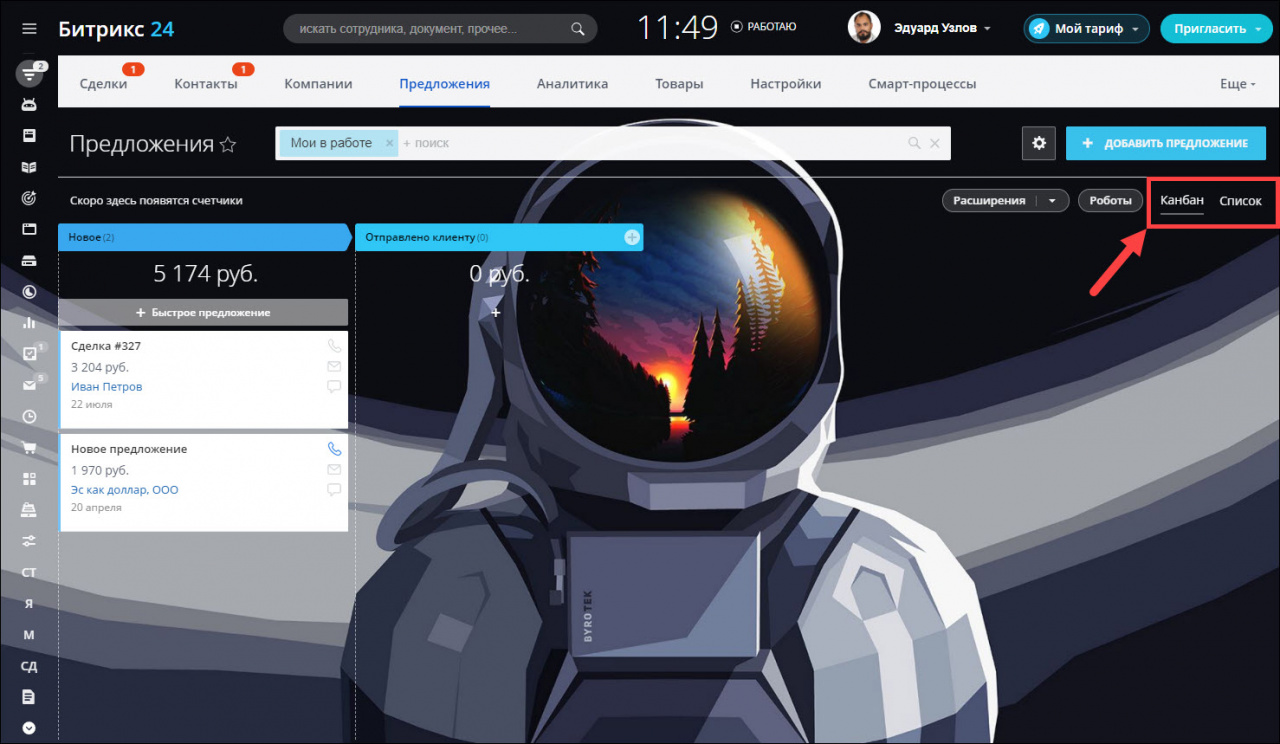Open the Пригласить dropdown arrow

pyautogui.click(x=1258, y=29)
